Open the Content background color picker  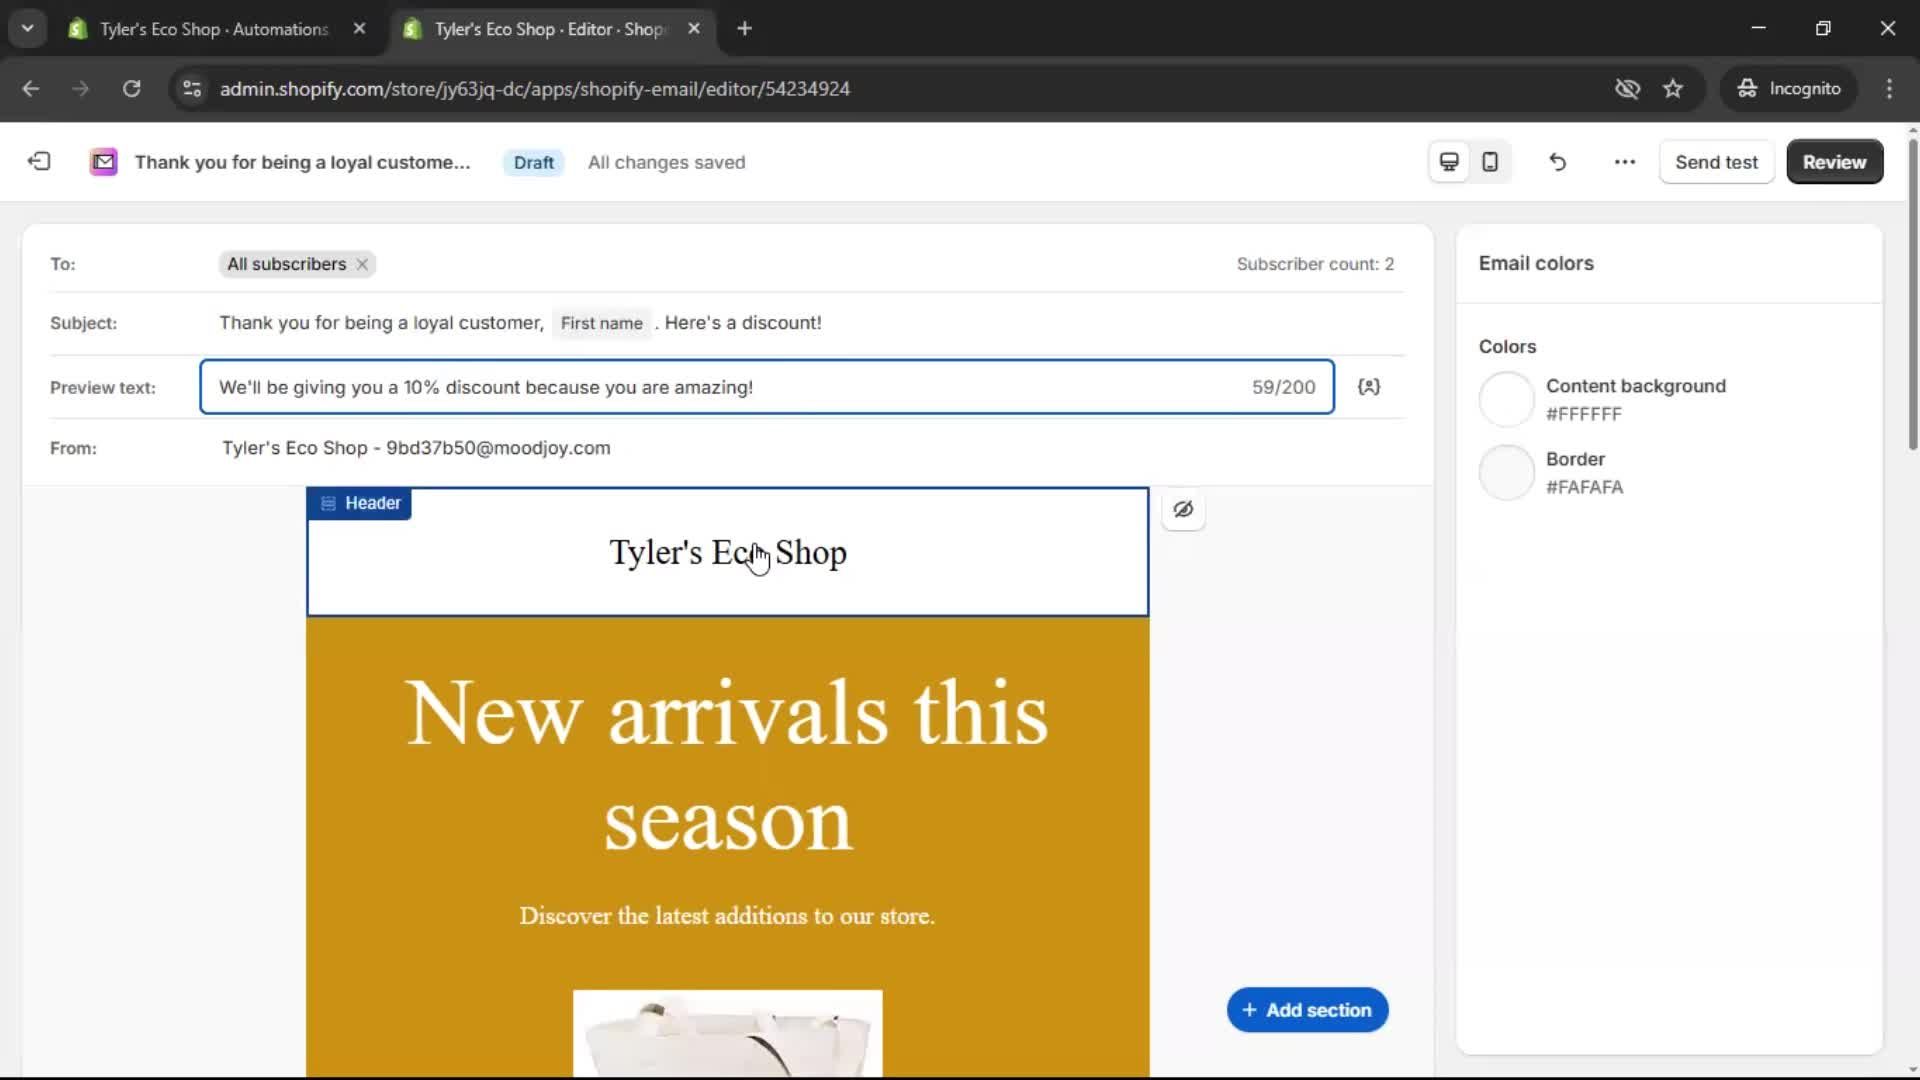(1506, 398)
